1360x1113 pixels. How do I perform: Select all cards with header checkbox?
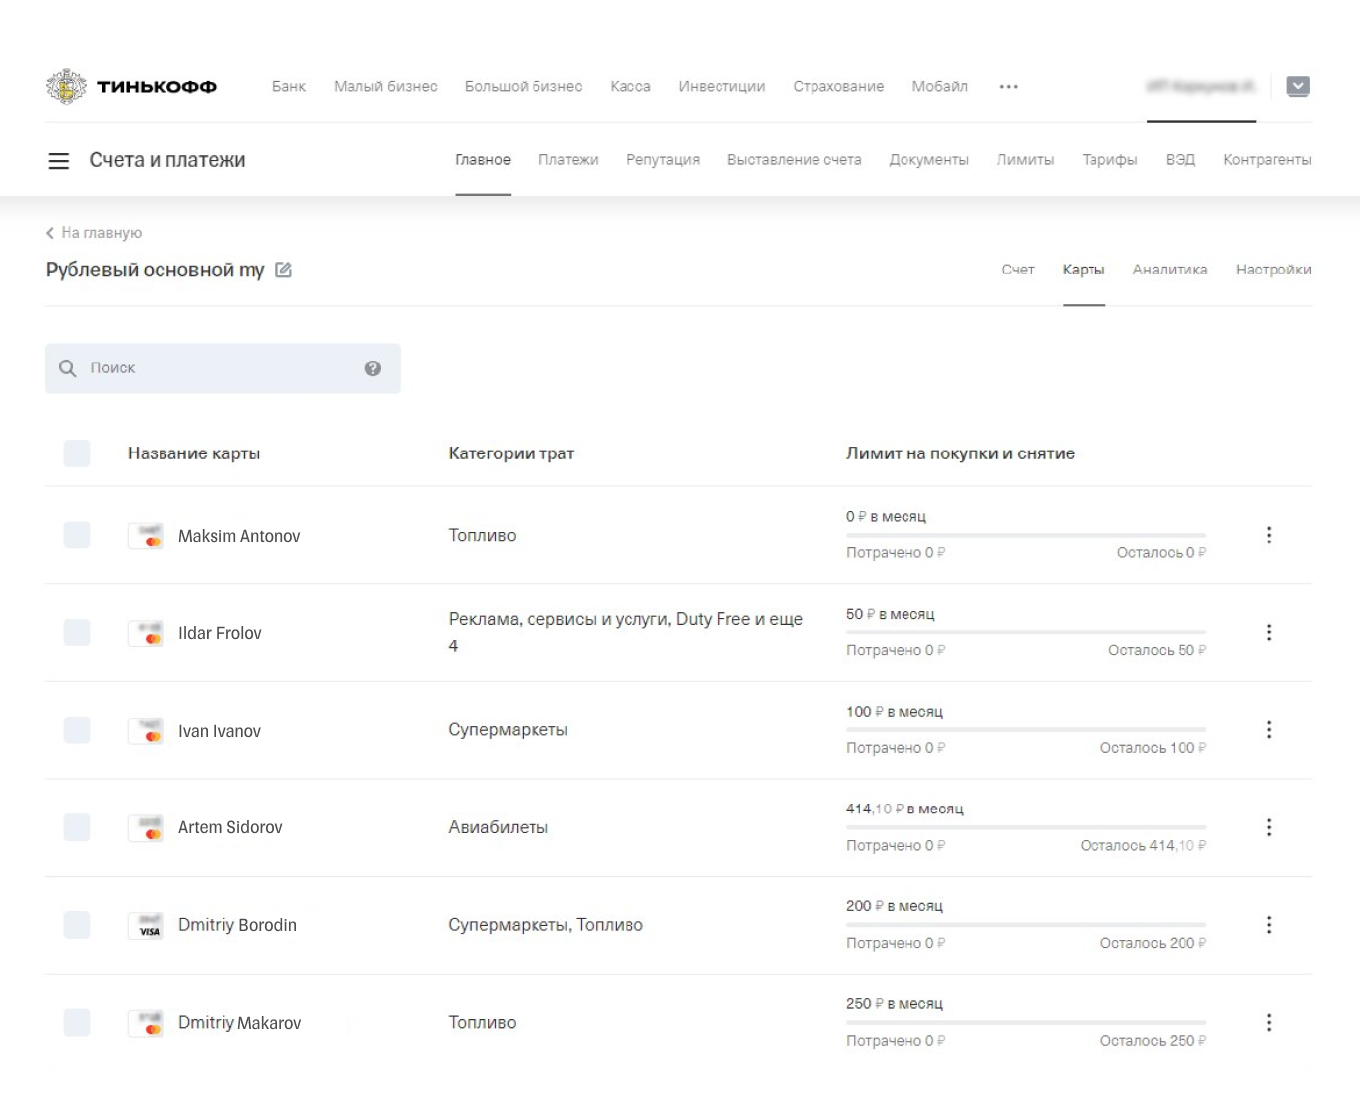[x=77, y=453]
